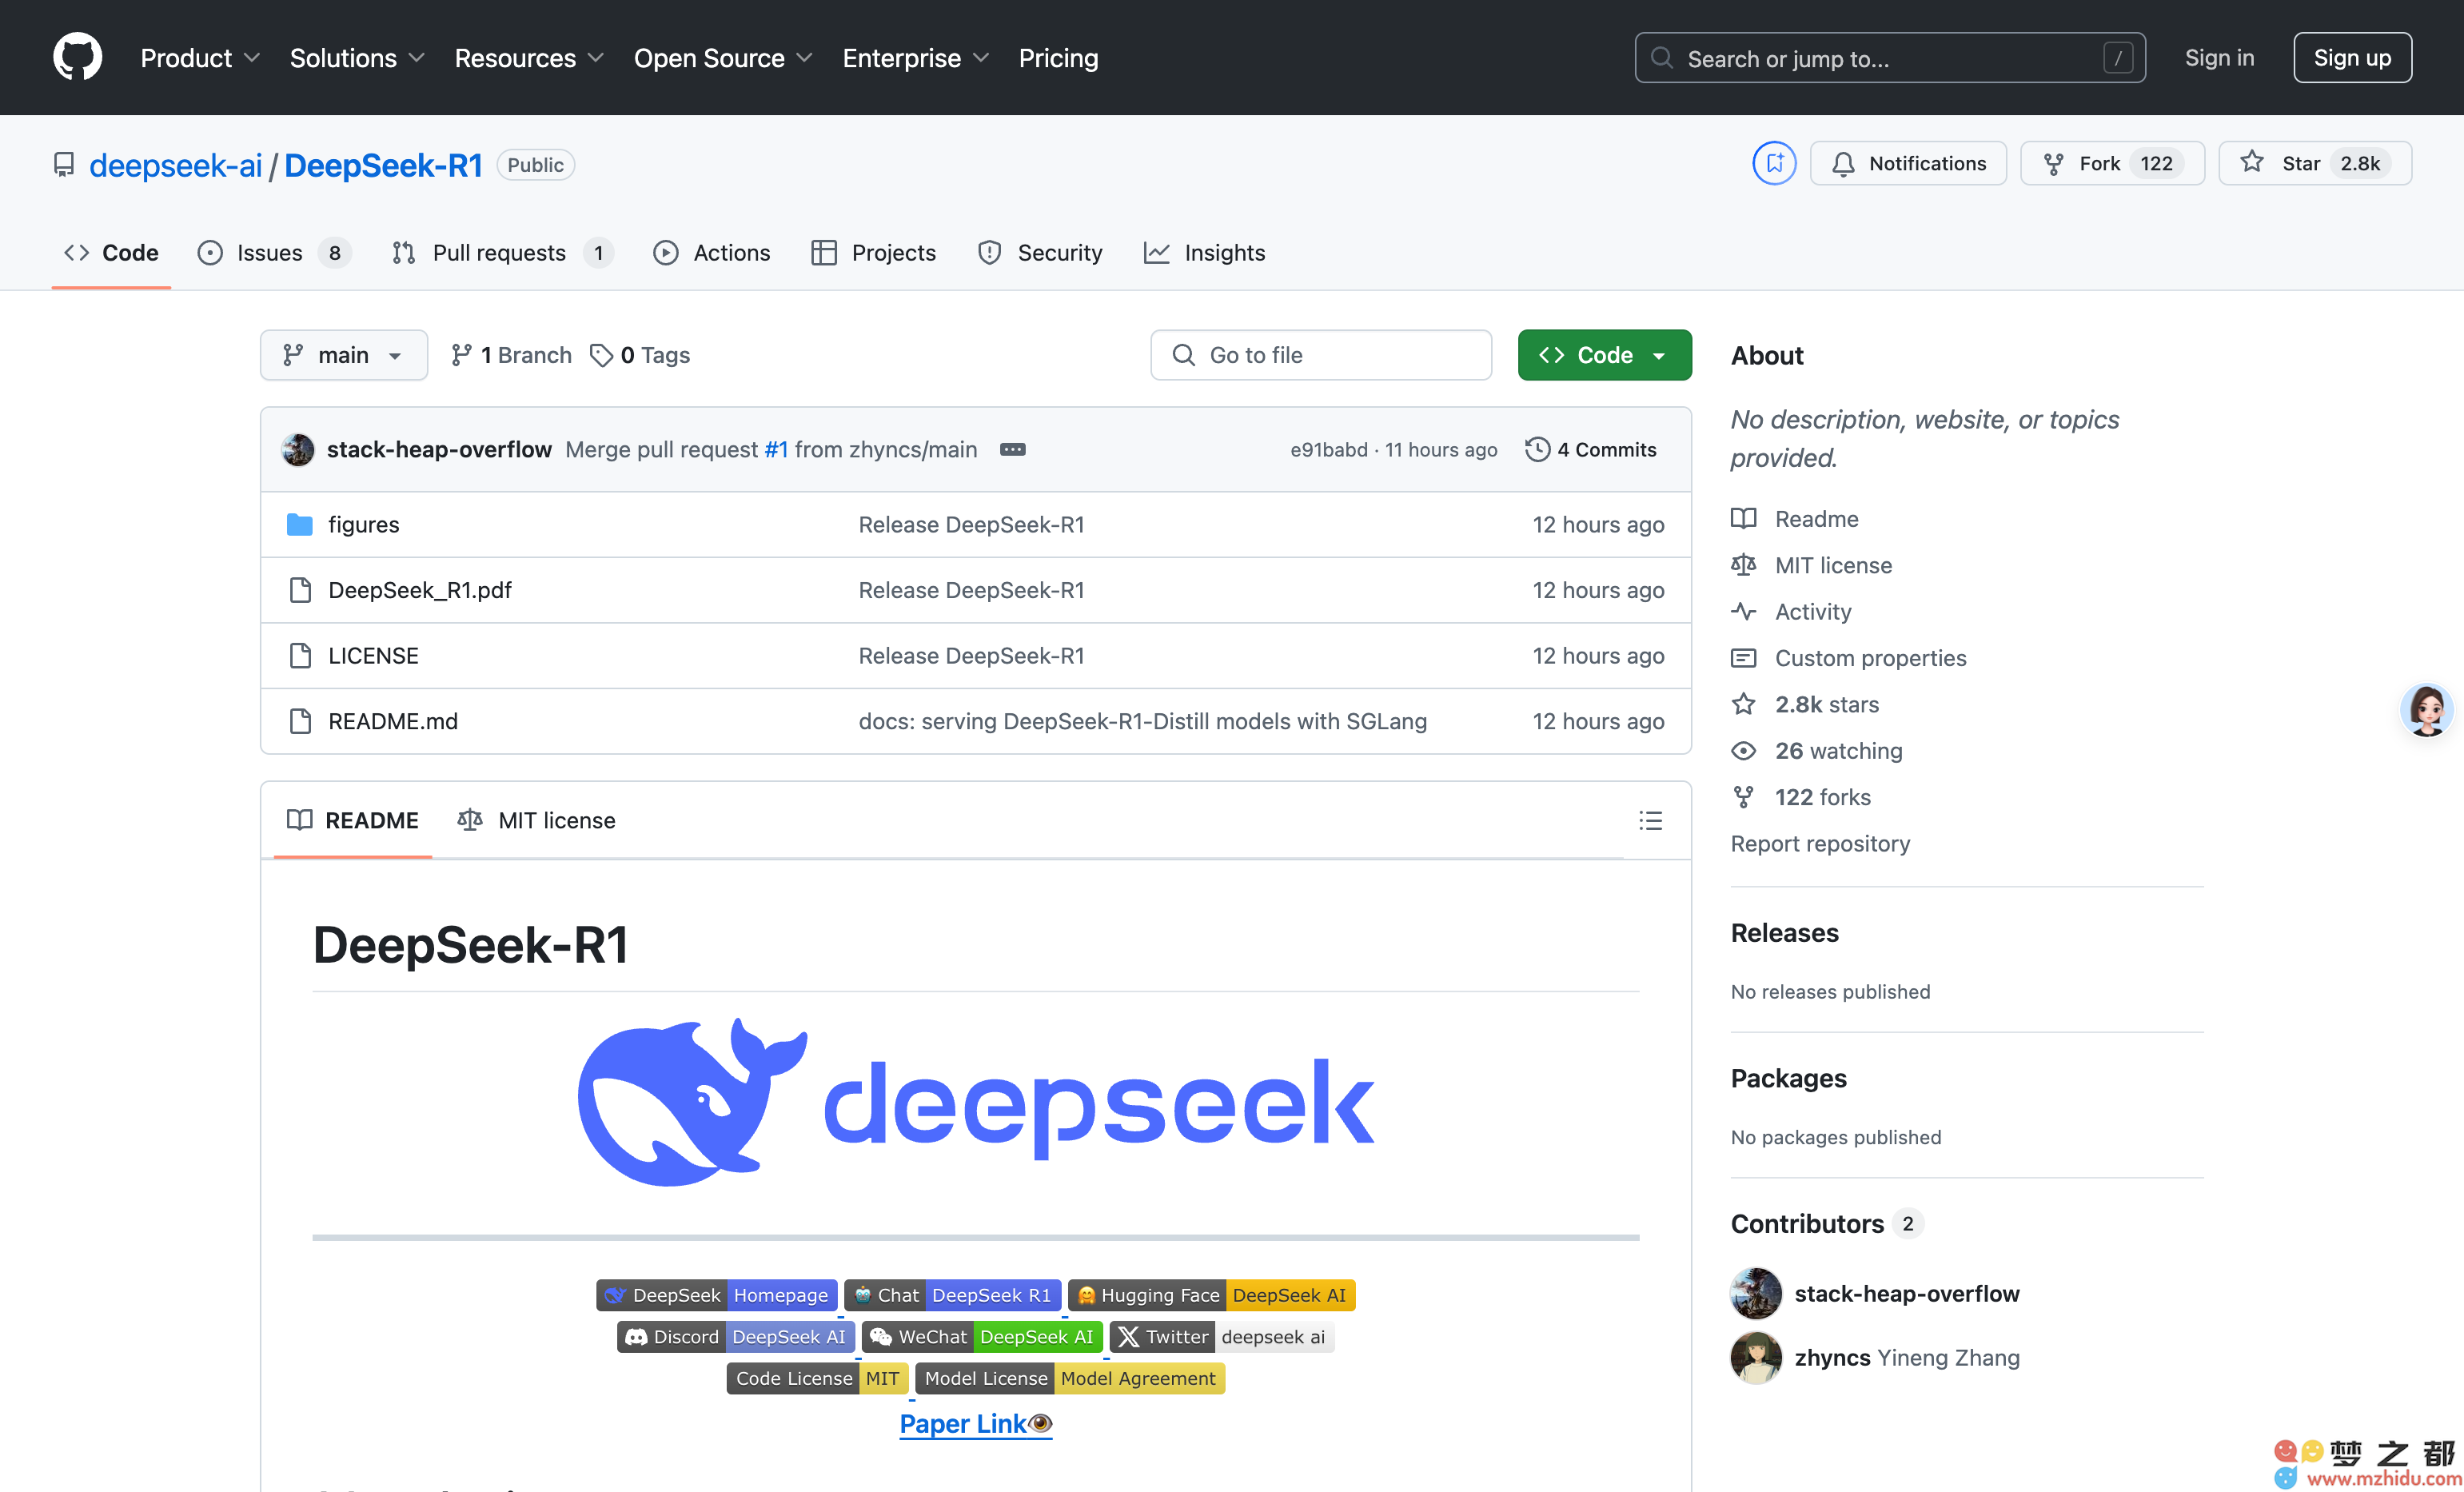Click the stack-heap-overflow commit author avatar
The image size is (2464, 1492).
coord(298,449)
